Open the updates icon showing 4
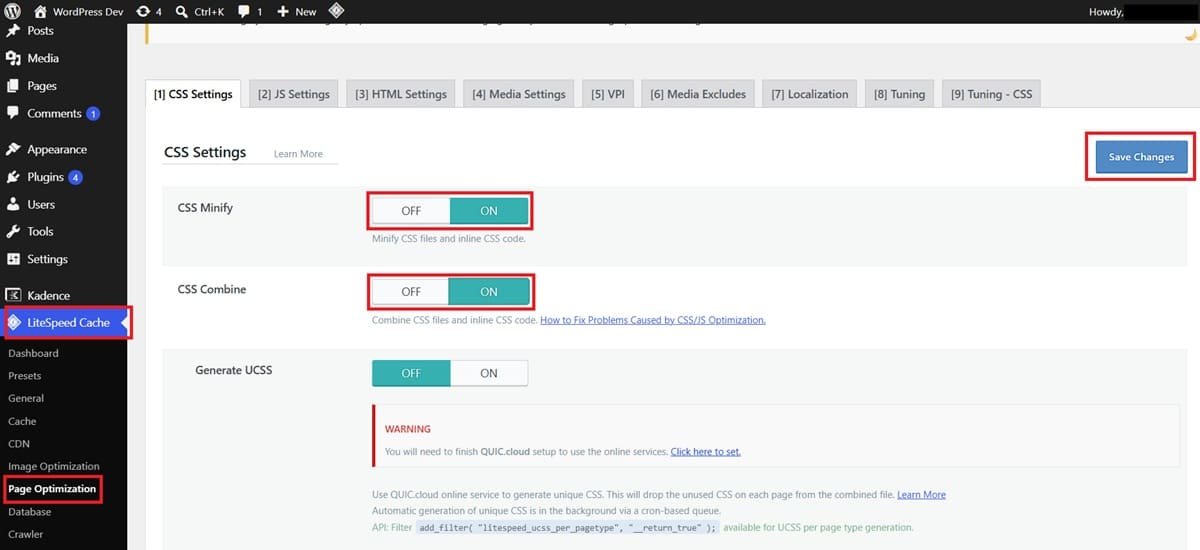This screenshot has width=1200, height=550. tap(143, 11)
